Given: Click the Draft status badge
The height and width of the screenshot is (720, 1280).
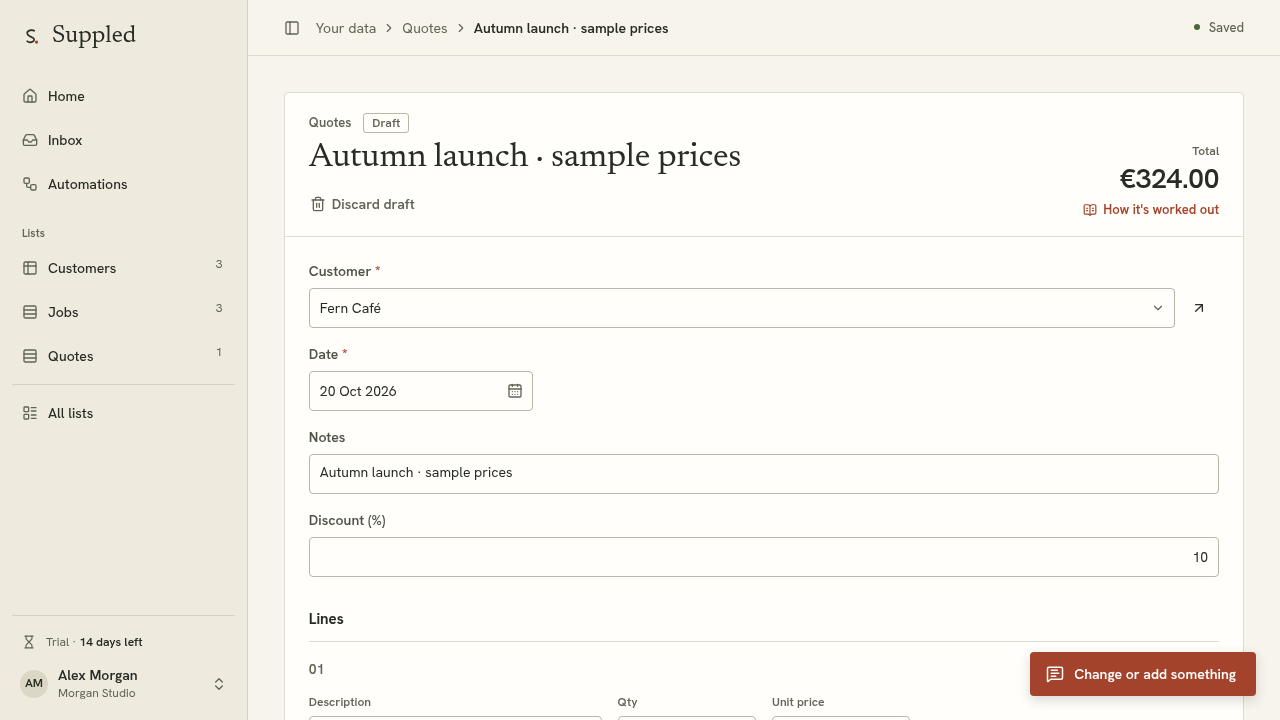Looking at the screenshot, I should [386, 123].
